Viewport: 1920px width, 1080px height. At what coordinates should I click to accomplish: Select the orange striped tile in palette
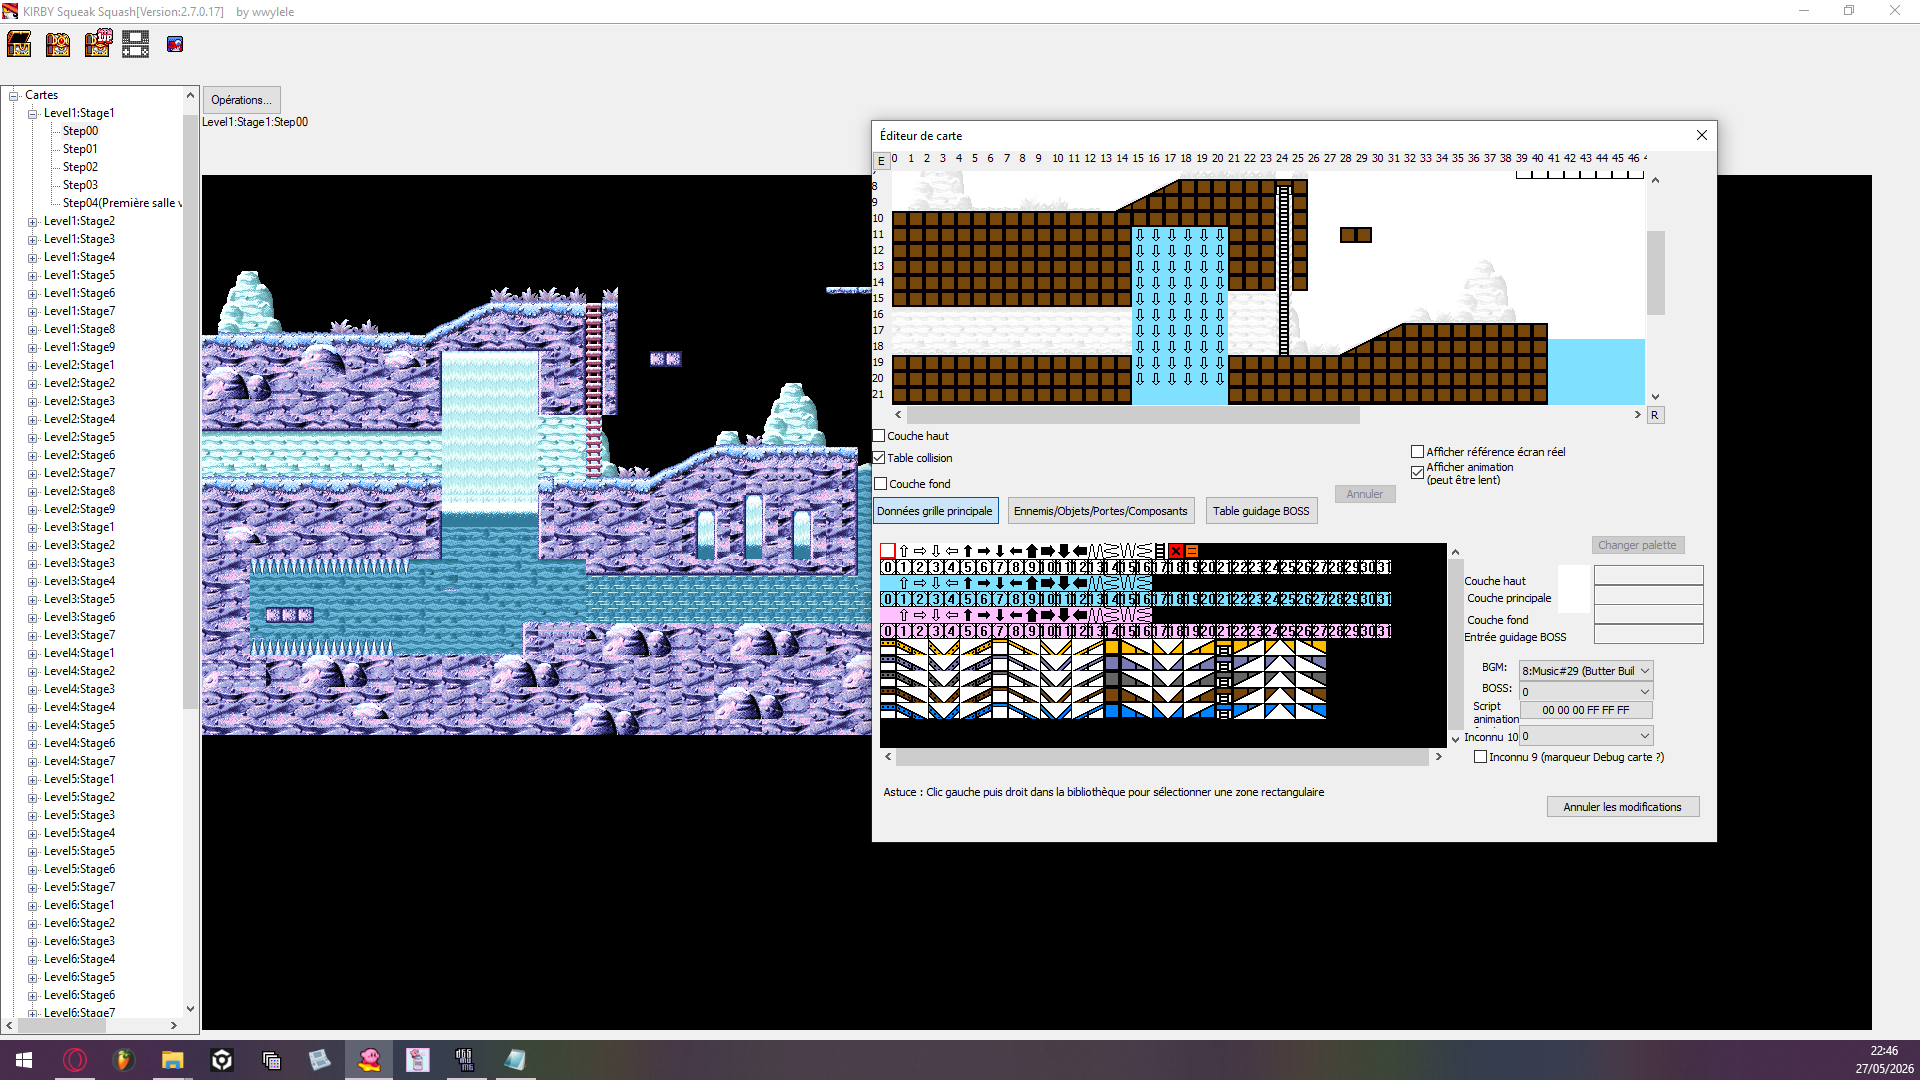(x=1192, y=551)
